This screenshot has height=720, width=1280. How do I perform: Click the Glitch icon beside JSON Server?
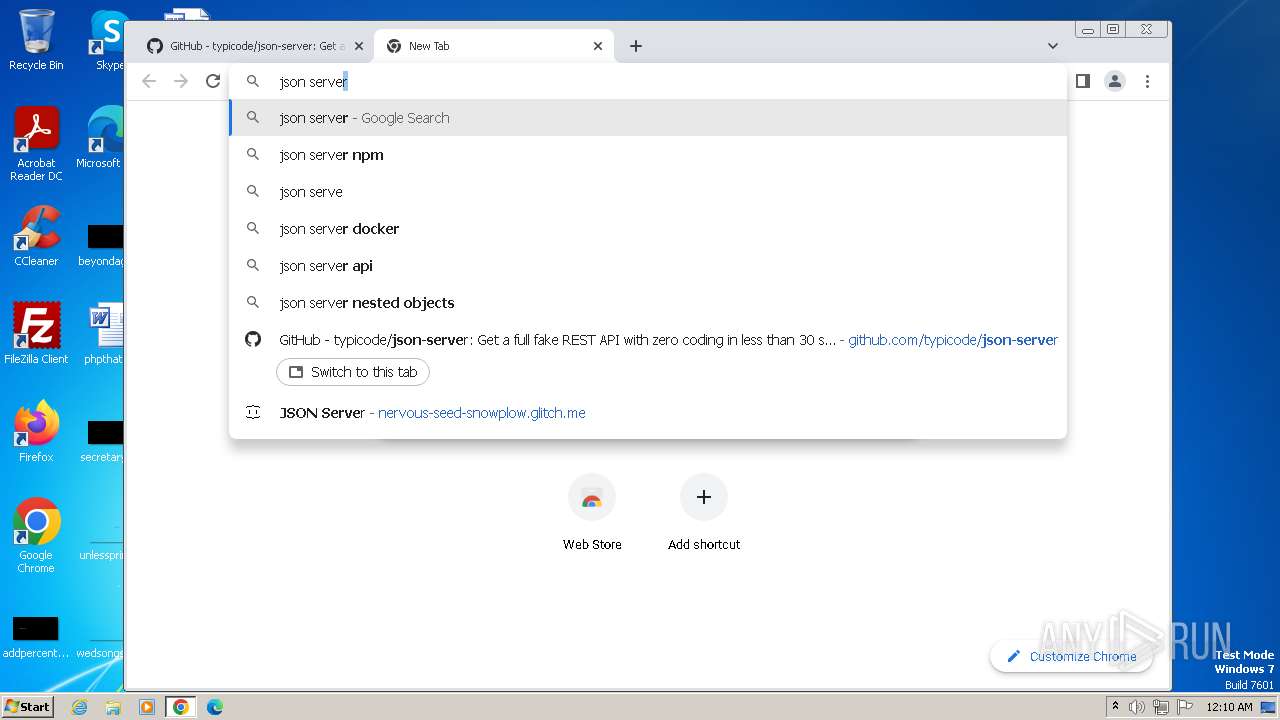[x=253, y=413]
